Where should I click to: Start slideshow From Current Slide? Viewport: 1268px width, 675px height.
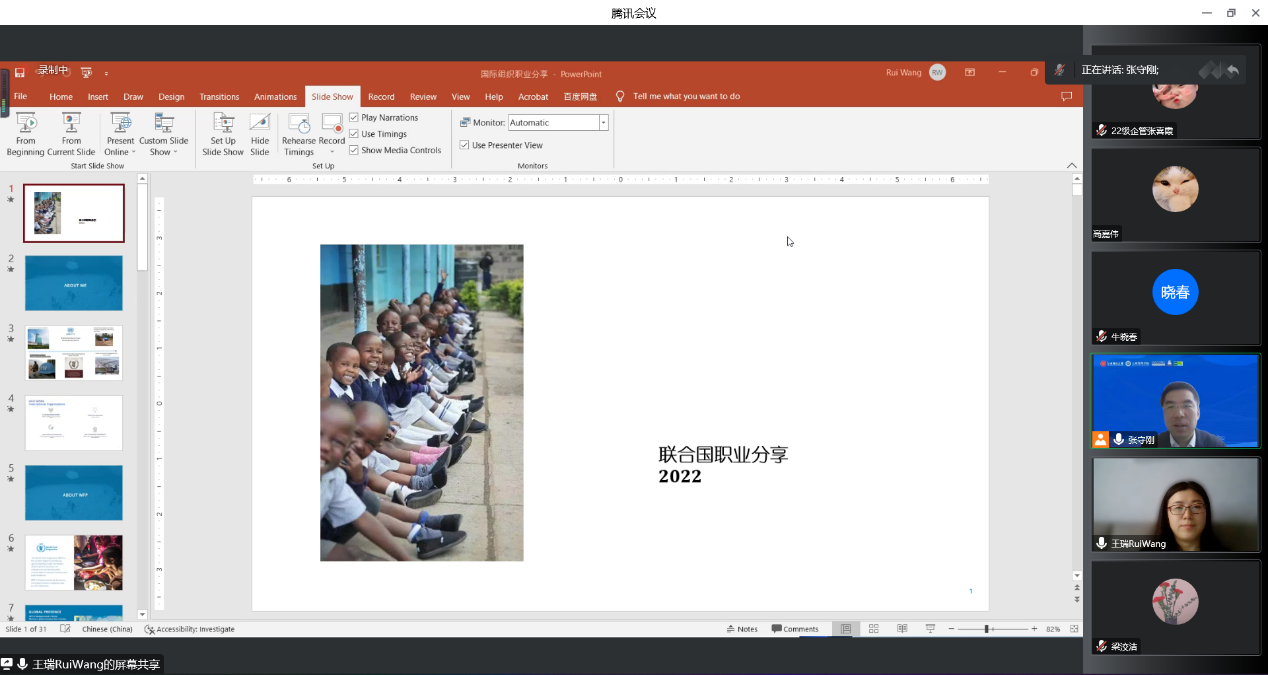click(71, 132)
